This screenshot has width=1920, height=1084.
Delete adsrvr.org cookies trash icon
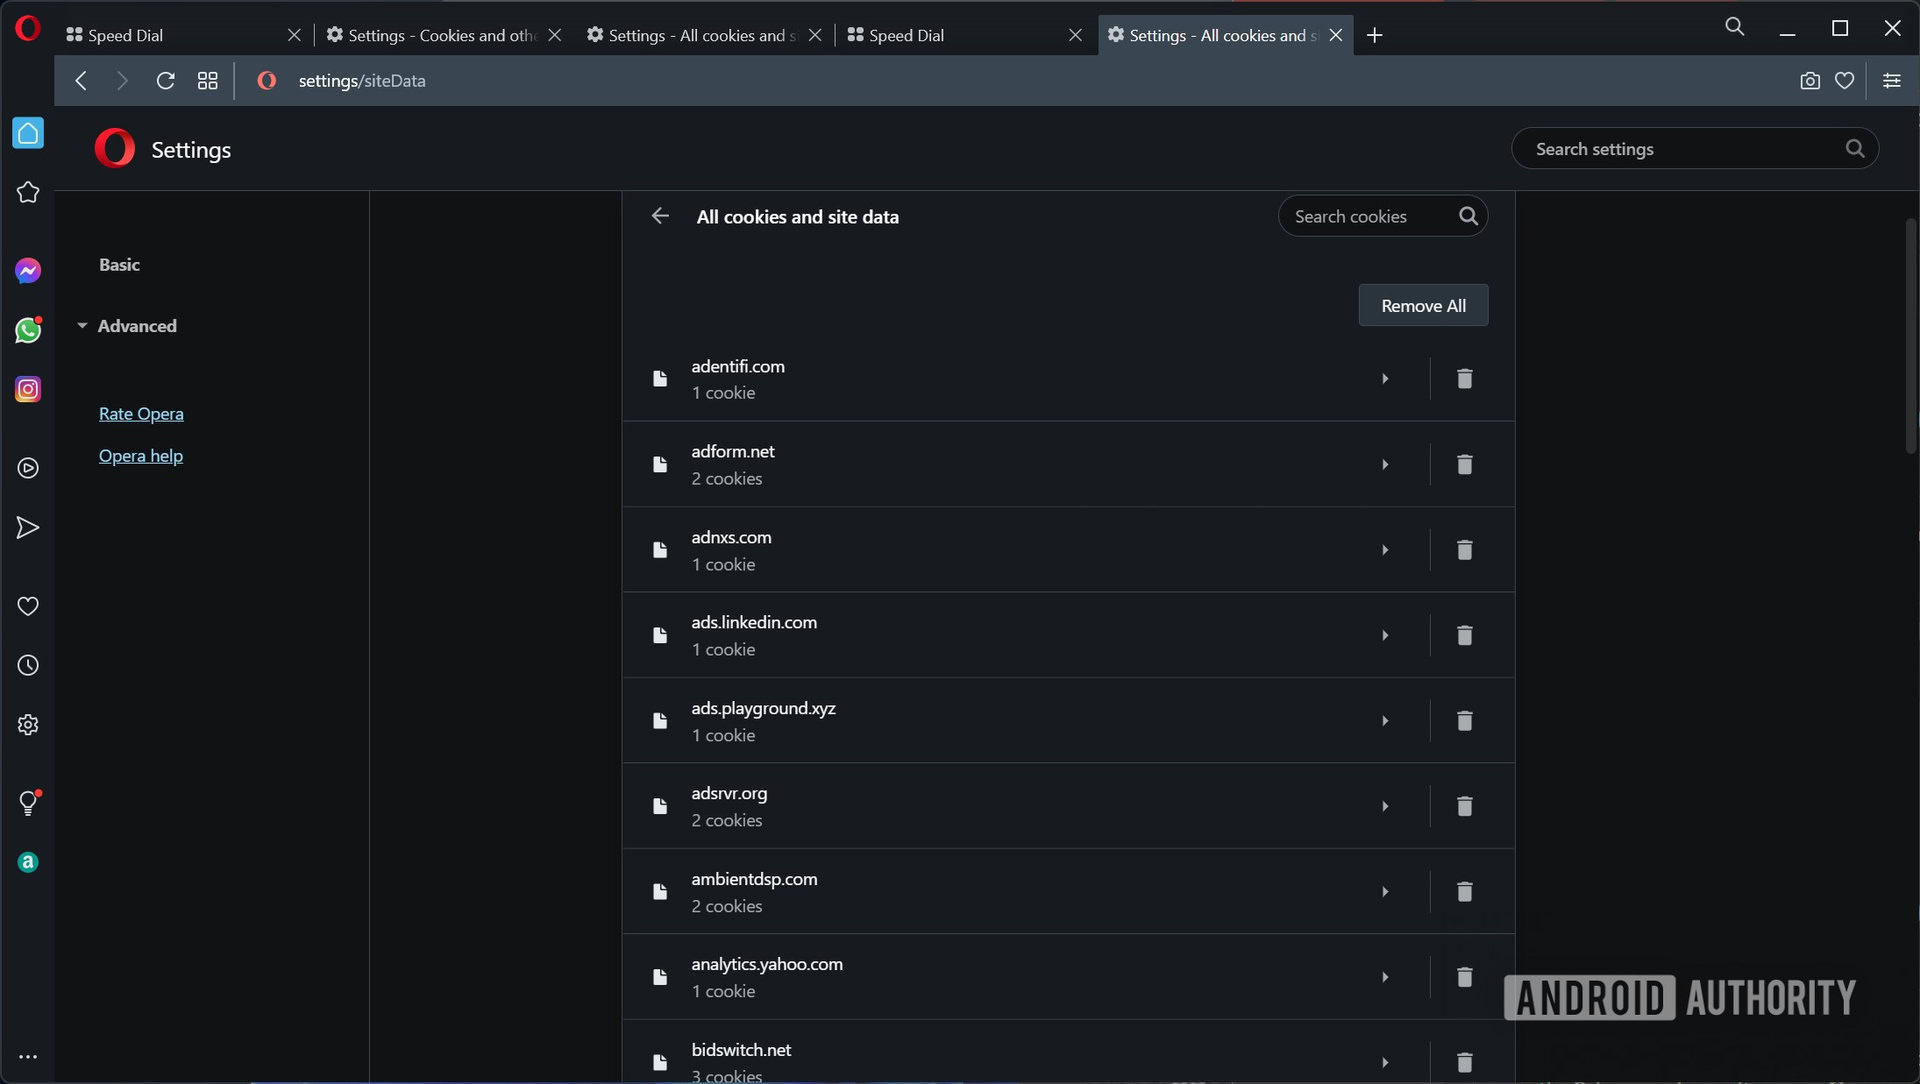pyautogui.click(x=1464, y=806)
